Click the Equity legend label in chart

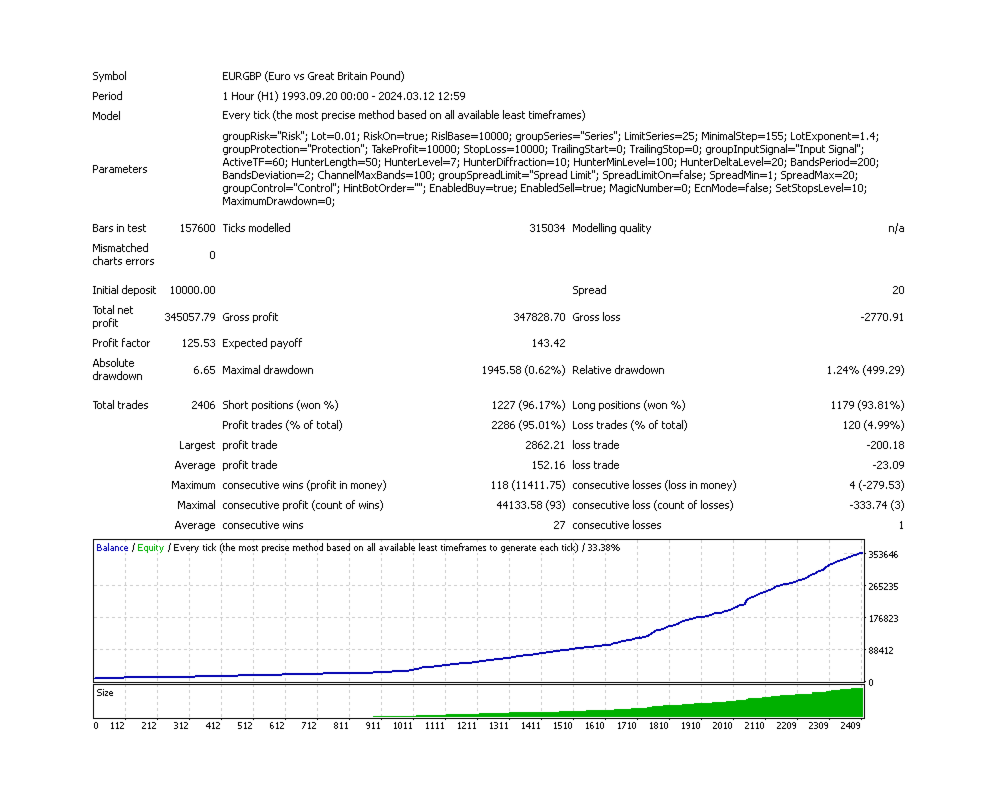(x=151, y=547)
